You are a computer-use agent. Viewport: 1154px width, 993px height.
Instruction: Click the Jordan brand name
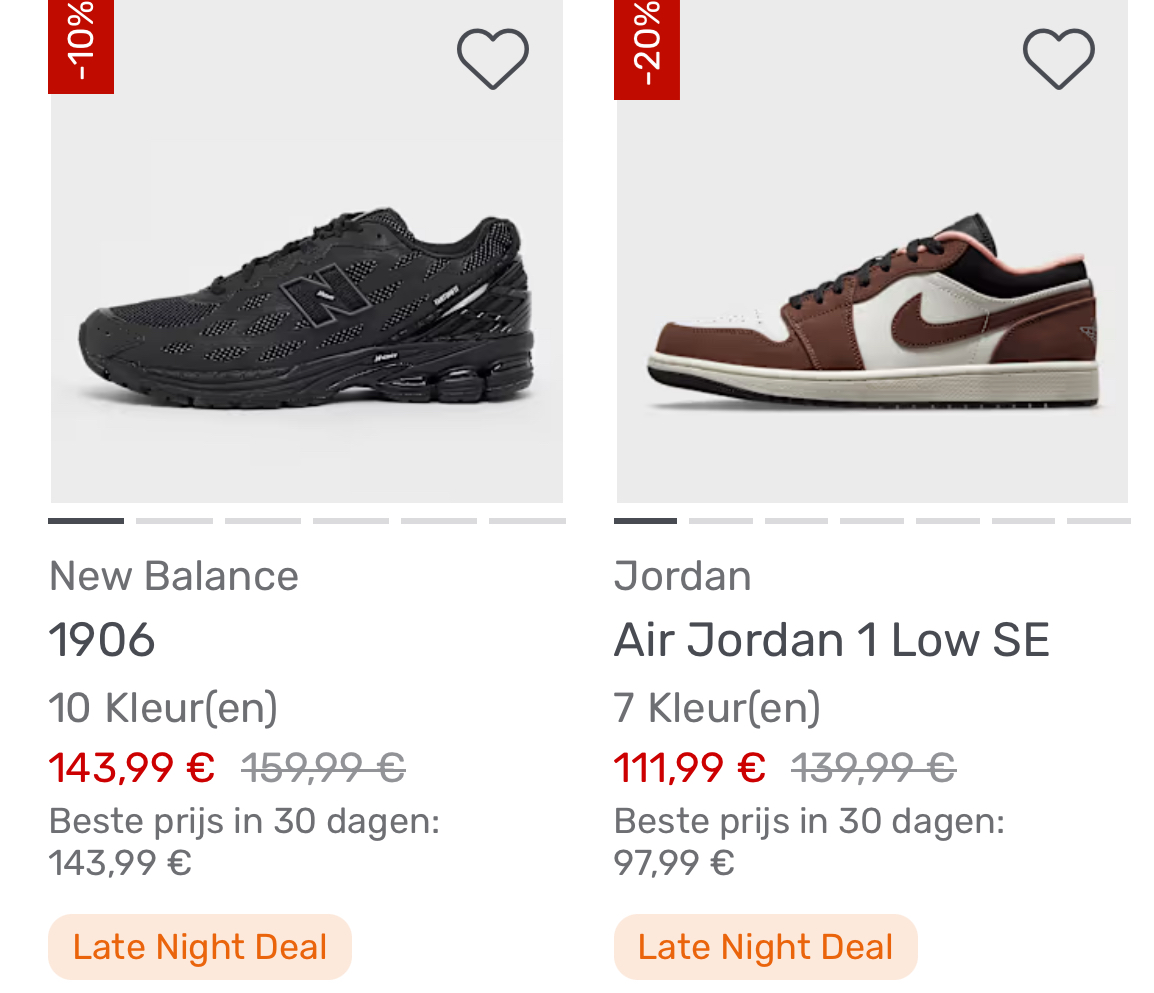point(682,575)
